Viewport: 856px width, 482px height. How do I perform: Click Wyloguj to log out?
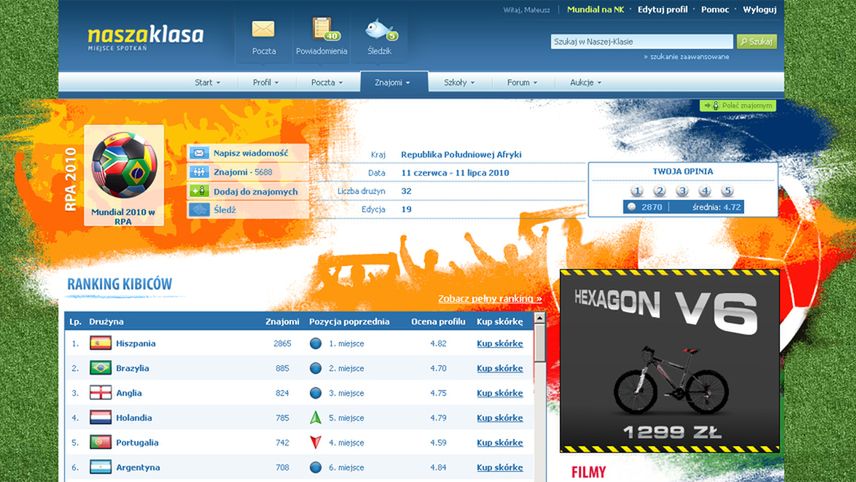pos(759,9)
